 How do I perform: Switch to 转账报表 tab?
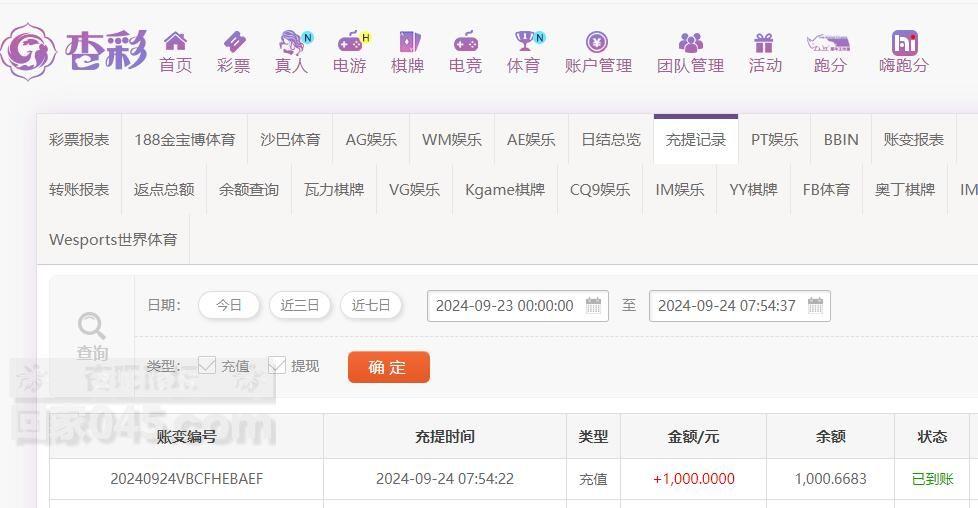(79, 190)
